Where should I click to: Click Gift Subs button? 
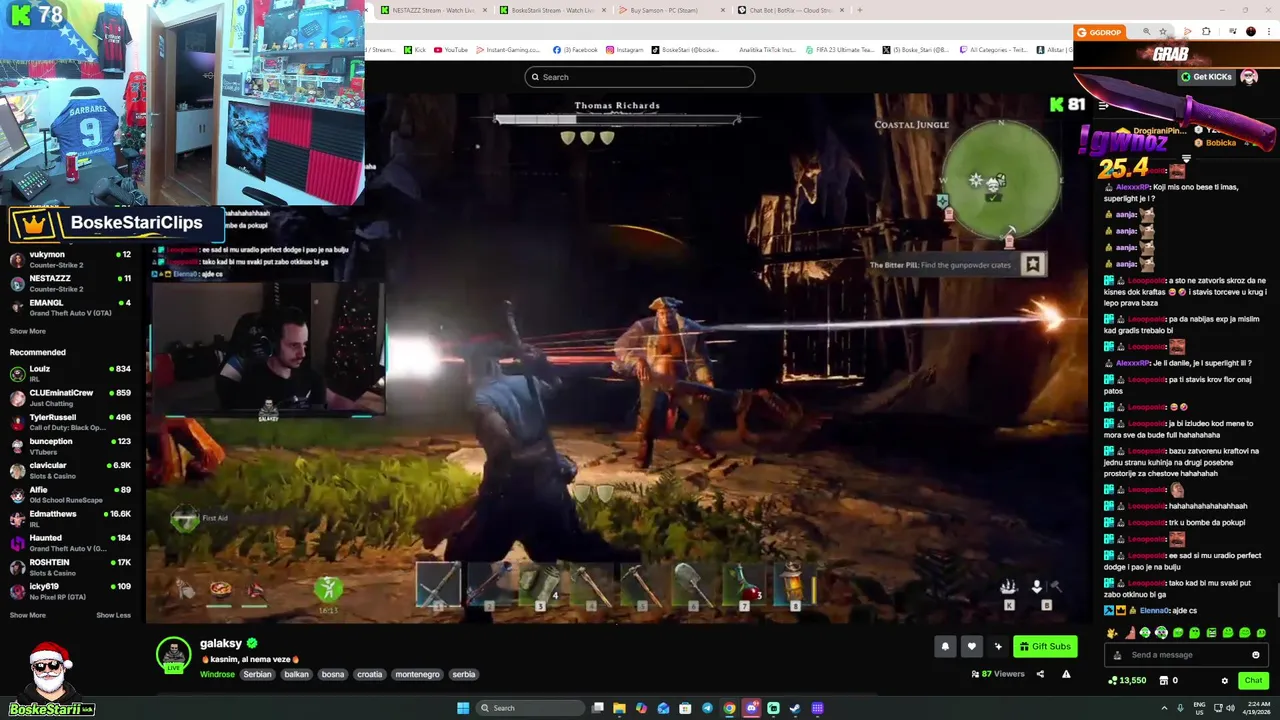(x=1045, y=646)
